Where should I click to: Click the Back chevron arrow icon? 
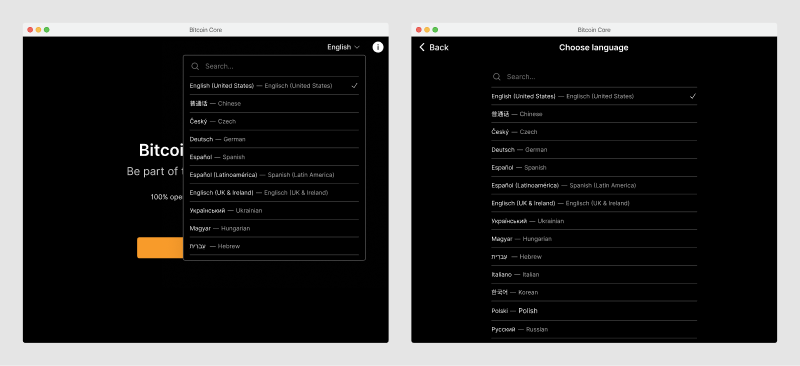click(422, 47)
